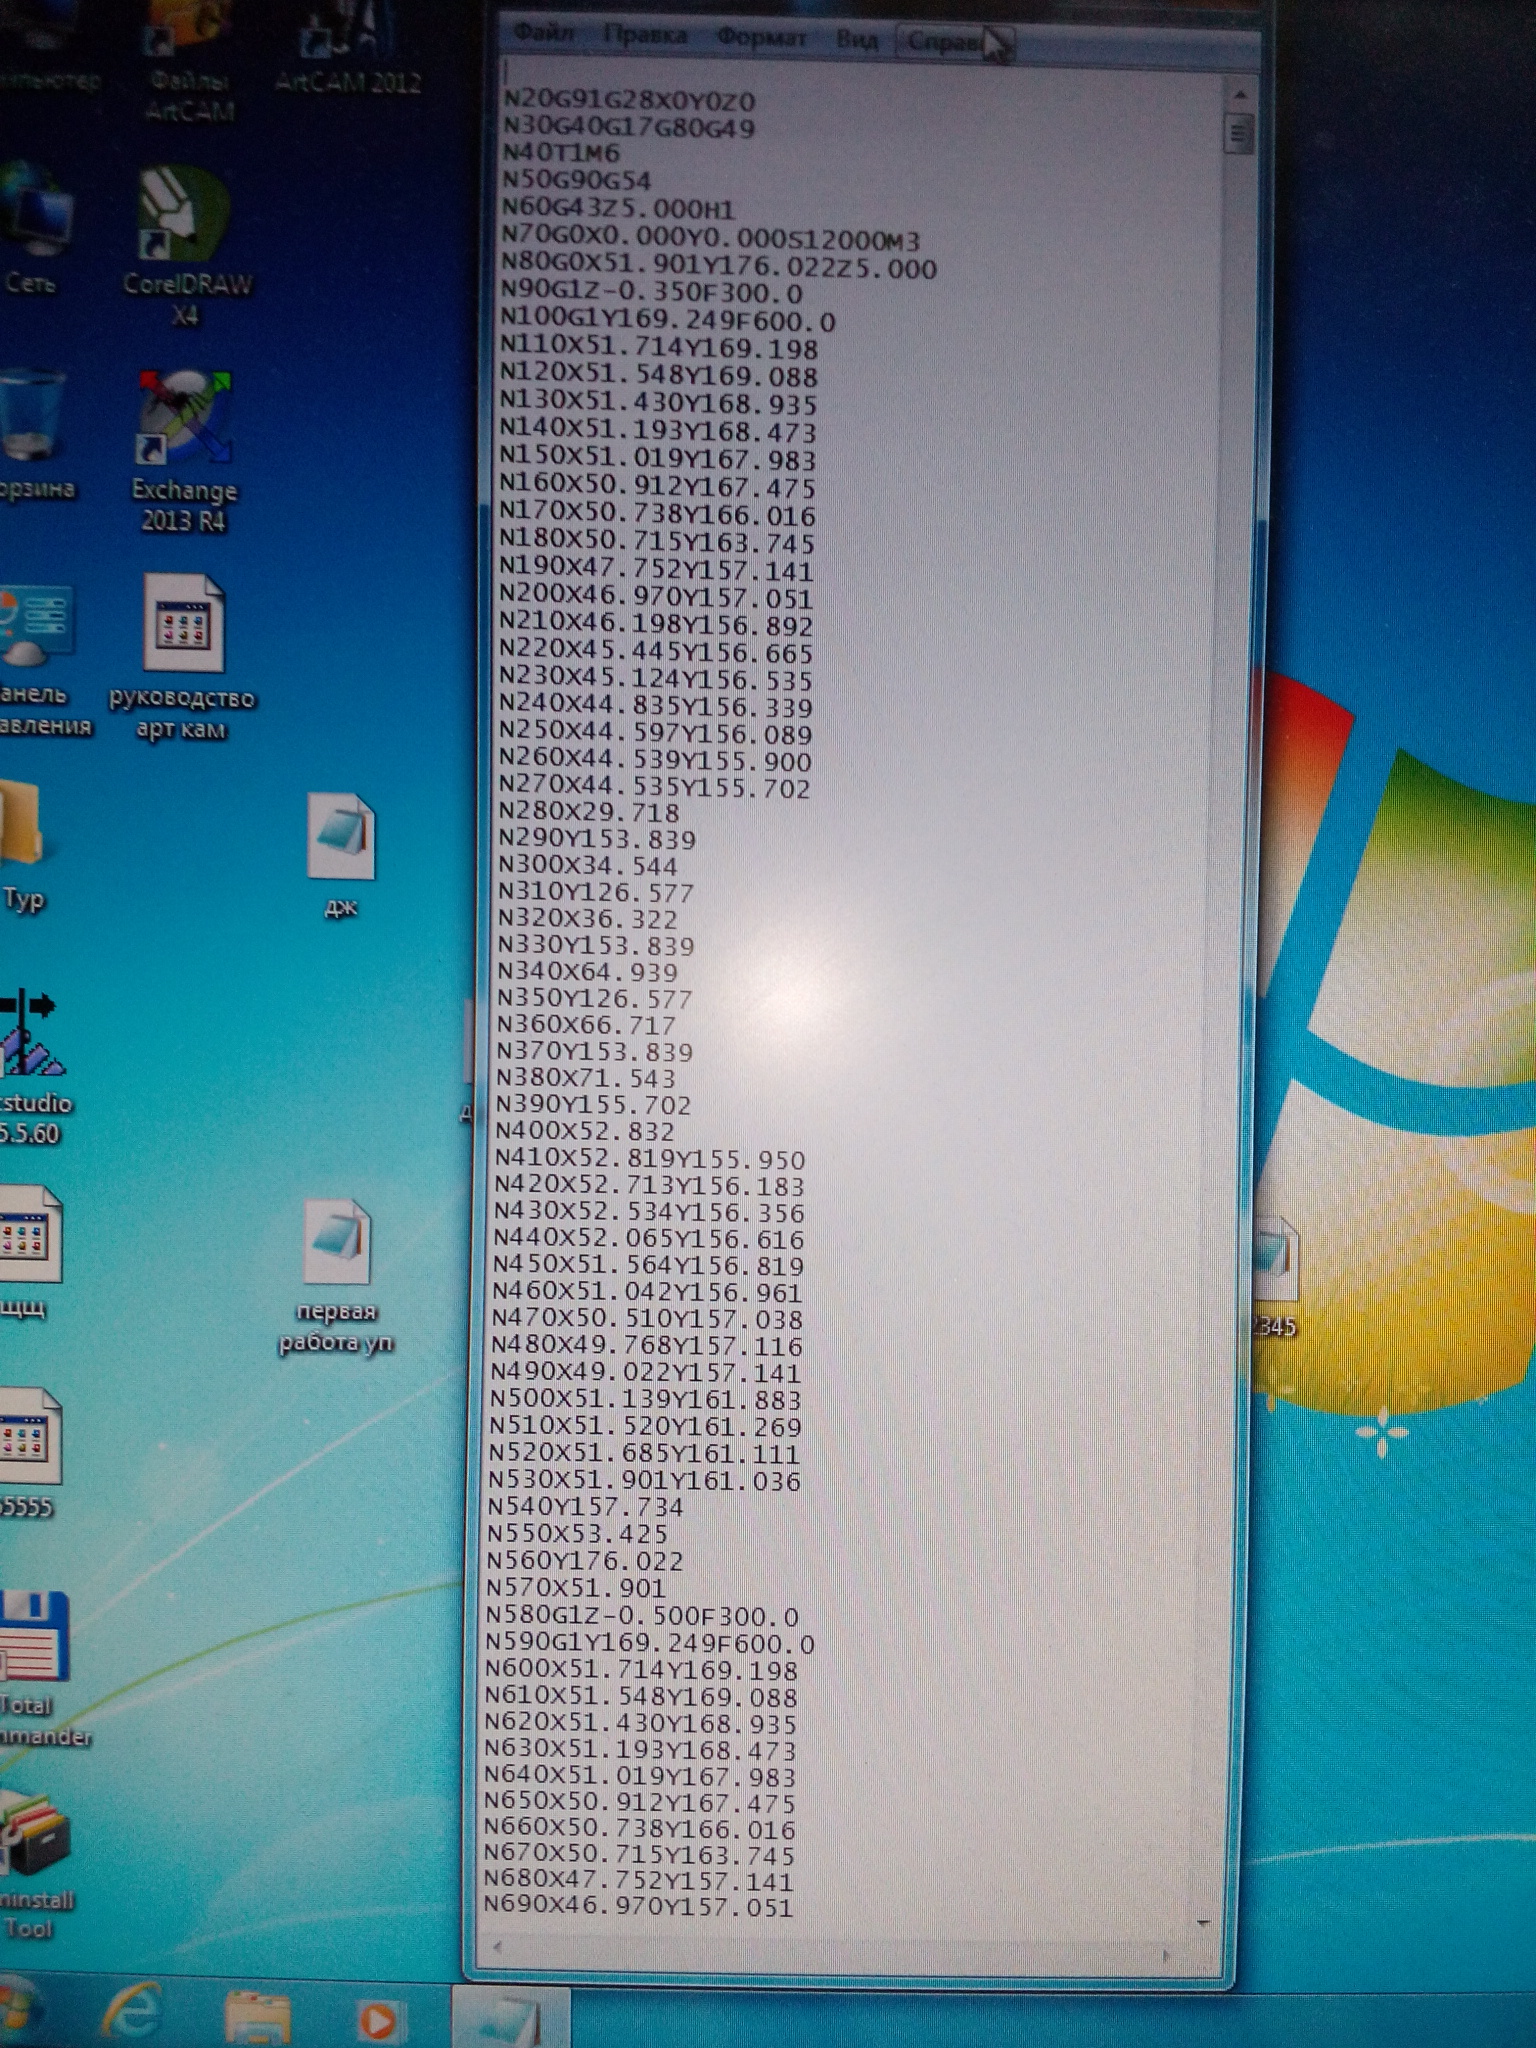Image resolution: width=1536 pixels, height=2048 pixels.
Task: Open the Формат menu in Notepad
Action: point(761,39)
